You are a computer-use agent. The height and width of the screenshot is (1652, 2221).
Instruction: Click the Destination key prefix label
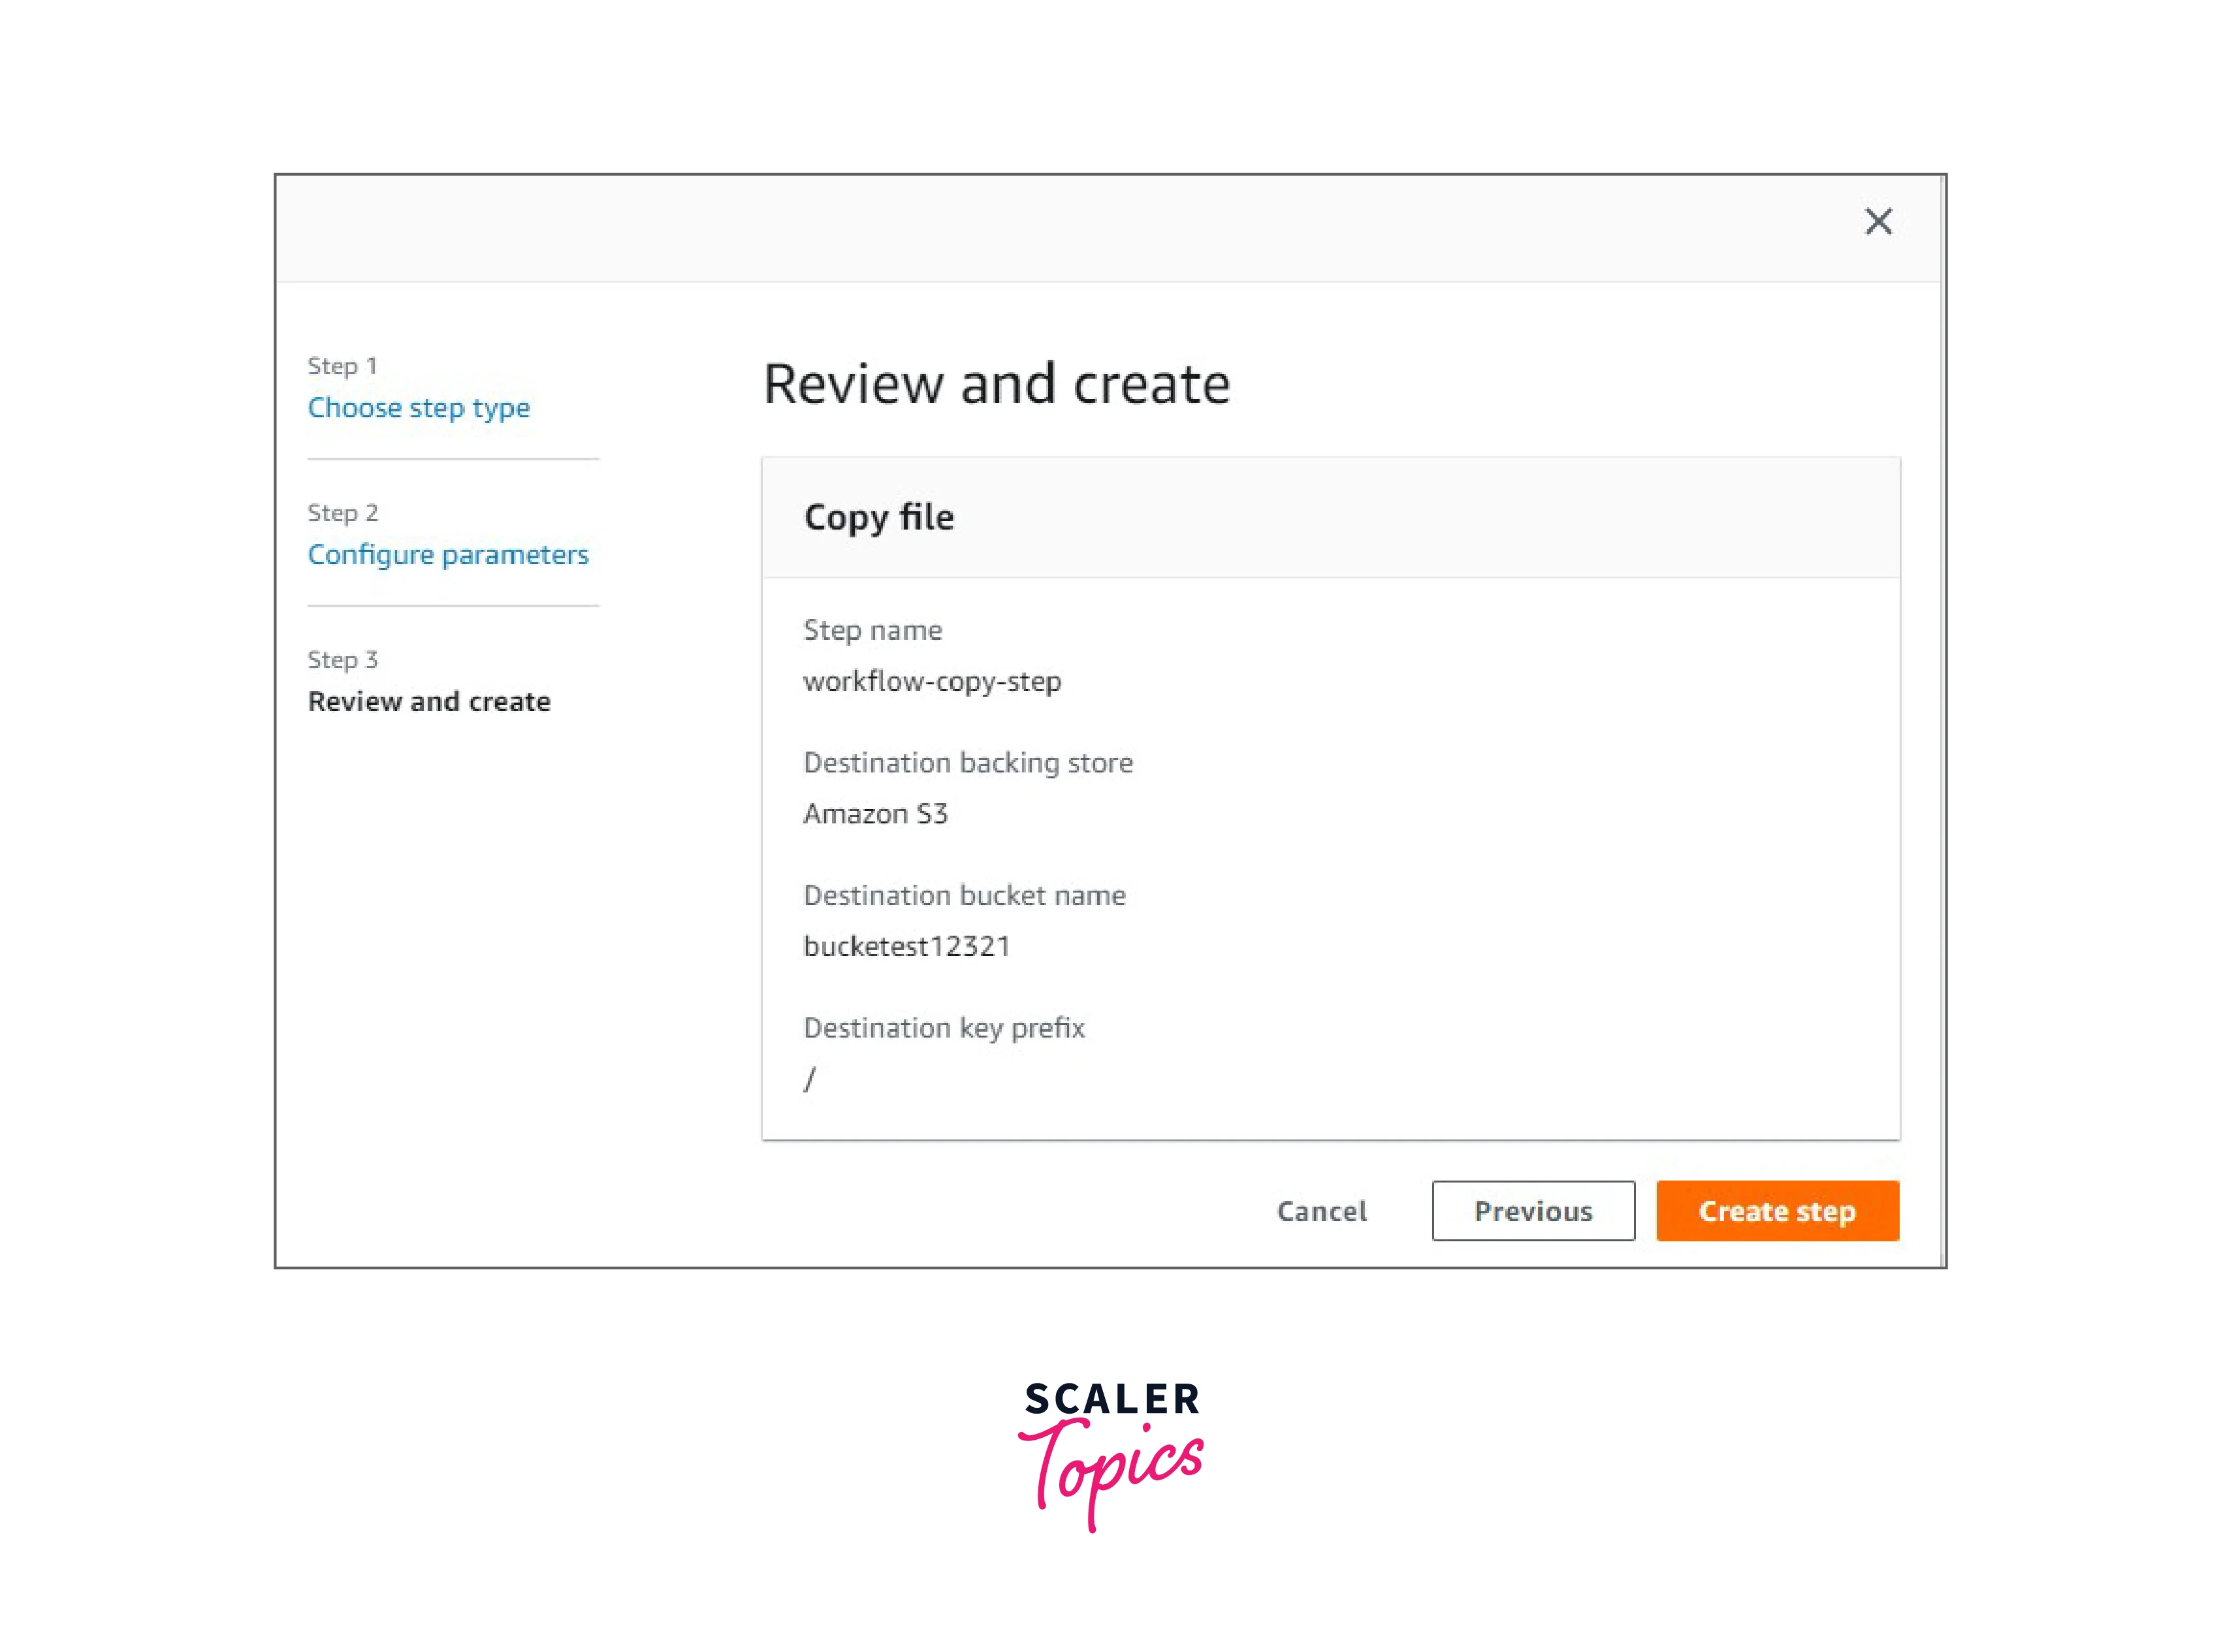tap(943, 1028)
